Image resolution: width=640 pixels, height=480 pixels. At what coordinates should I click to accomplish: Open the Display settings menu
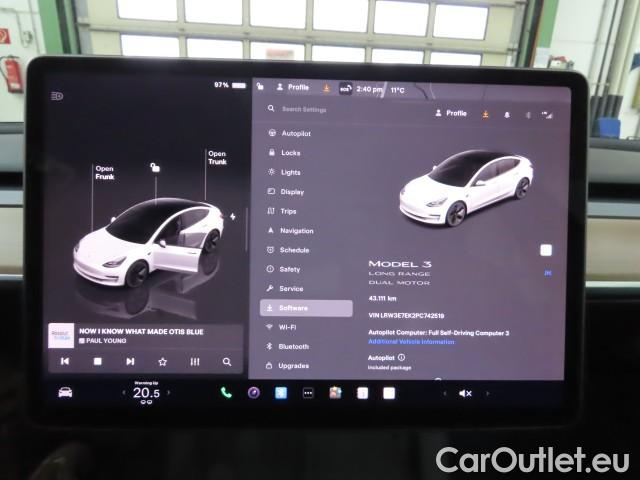coord(286,191)
